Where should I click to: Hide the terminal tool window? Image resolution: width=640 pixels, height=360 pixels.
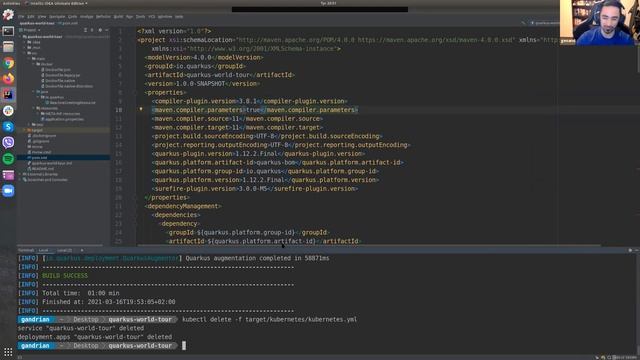[636, 250]
